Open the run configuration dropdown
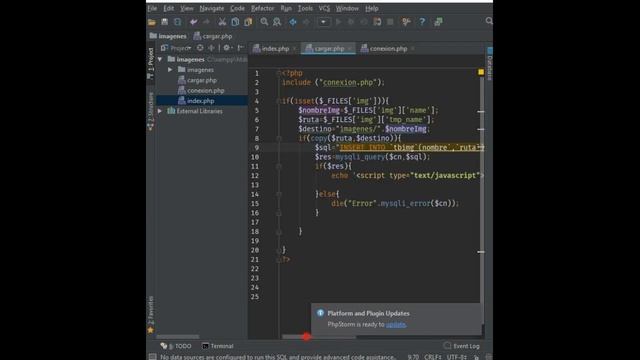 323,22
